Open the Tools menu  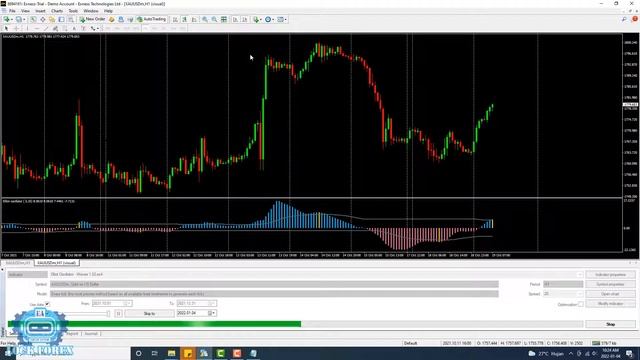73,11
